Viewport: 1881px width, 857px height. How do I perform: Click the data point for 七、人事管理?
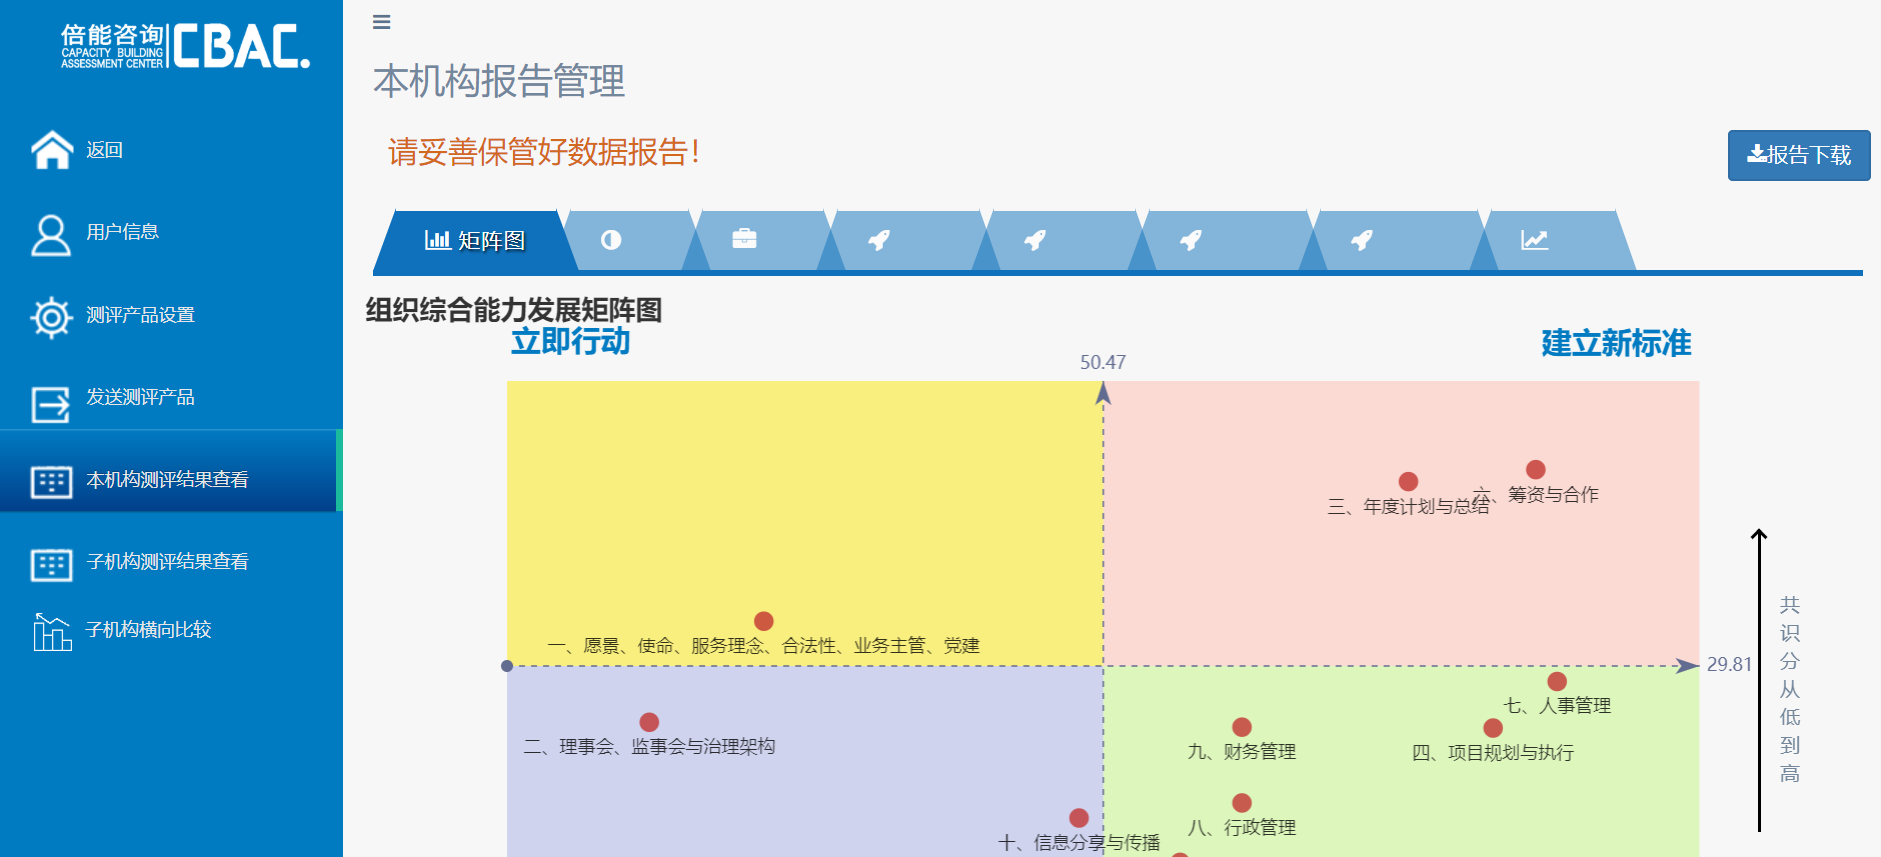click(x=1557, y=681)
